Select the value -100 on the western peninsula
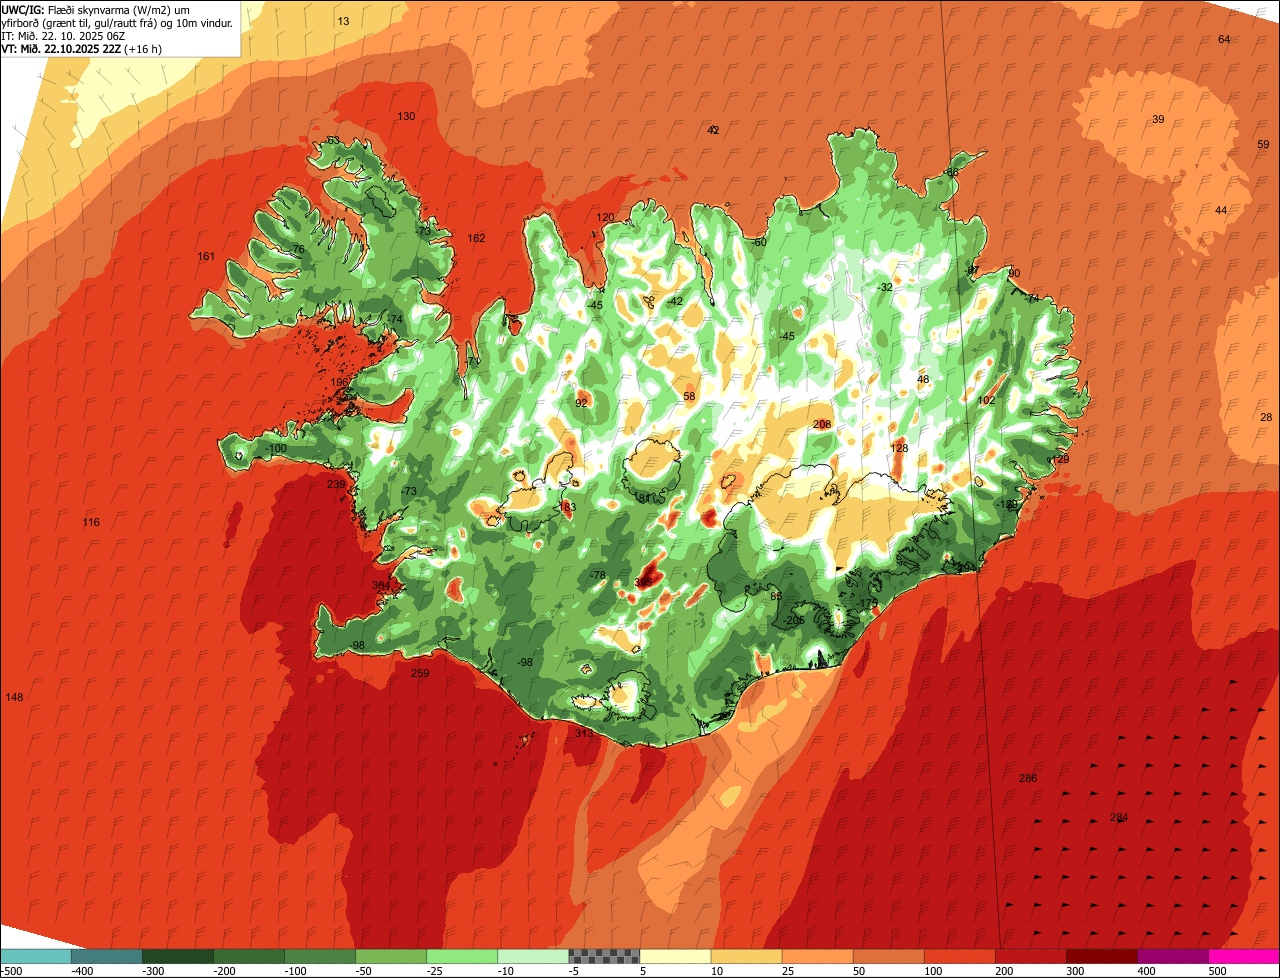1280x978 pixels. pyautogui.click(x=277, y=448)
